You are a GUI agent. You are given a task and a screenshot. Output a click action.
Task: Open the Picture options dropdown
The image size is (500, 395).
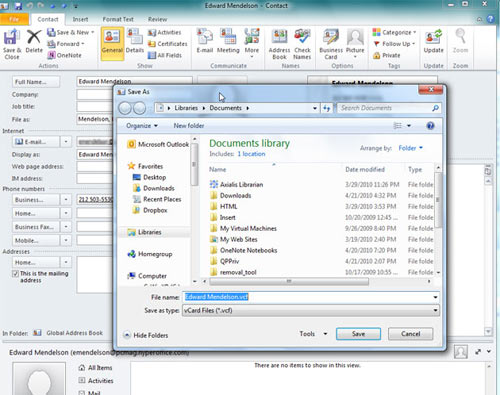coord(355,57)
